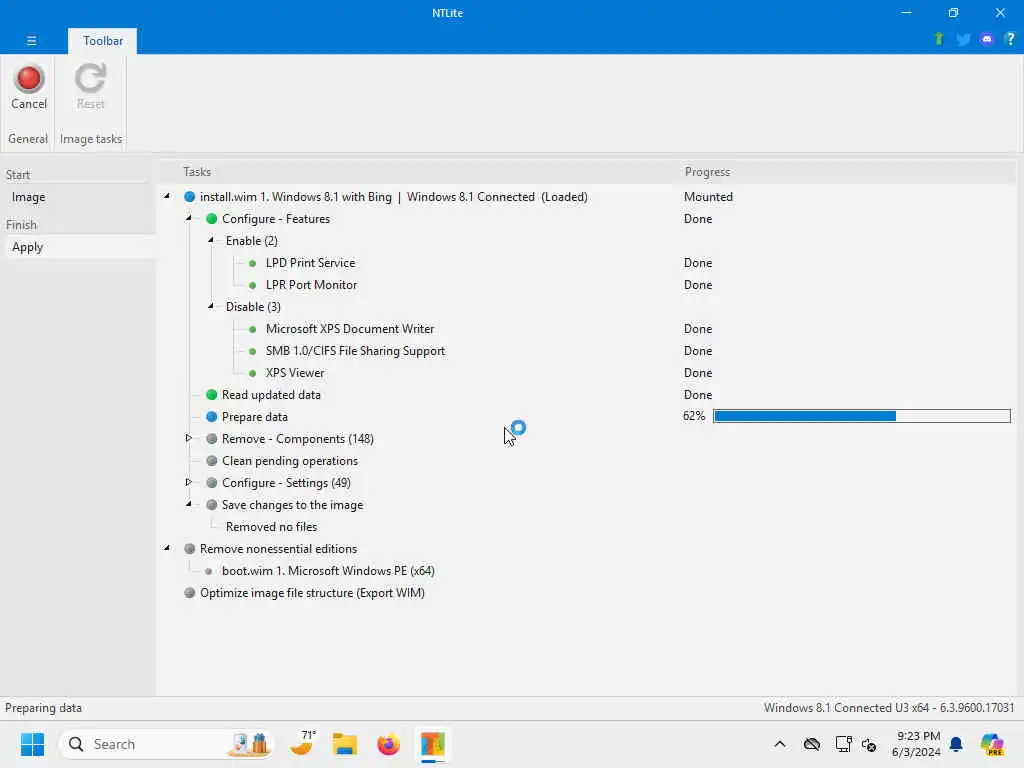This screenshot has width=1024, height=768.
Task: Click the taskbar Search box
Action: coord(167,744)
